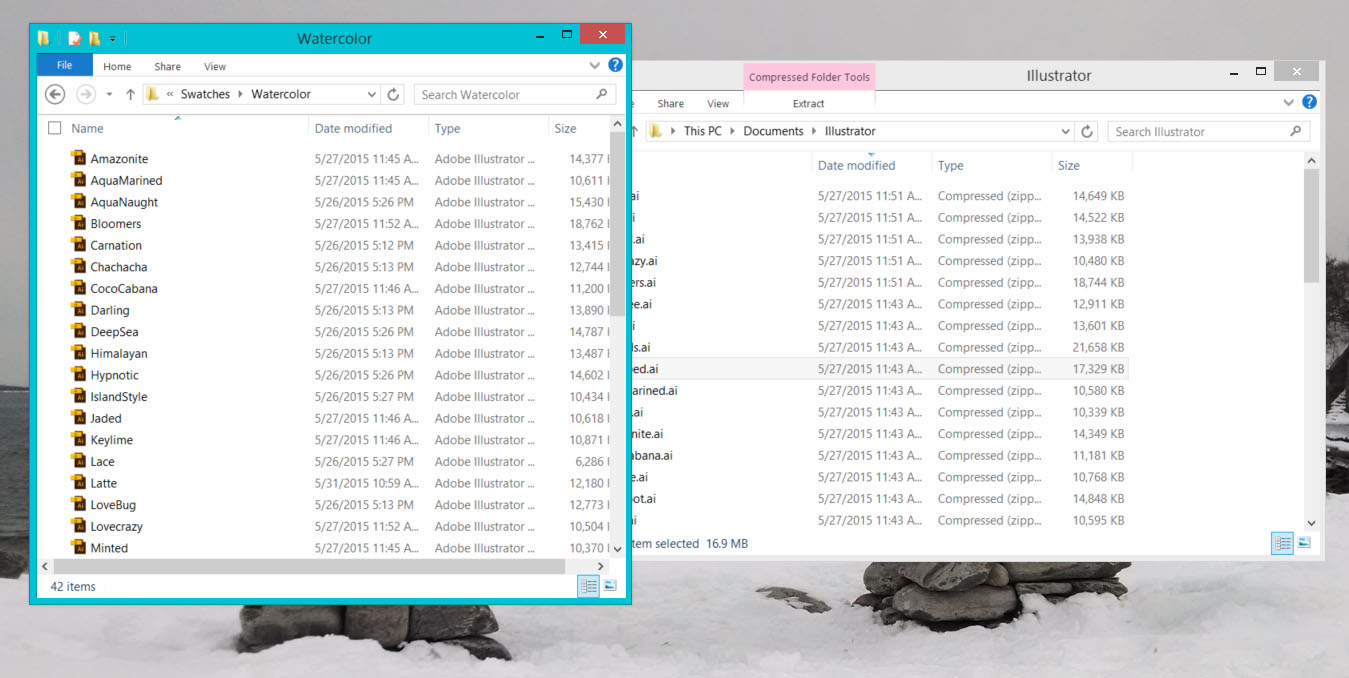Go back in the Watercolor window
Viewport: 1349px width, 678px height.
(56, 94)
